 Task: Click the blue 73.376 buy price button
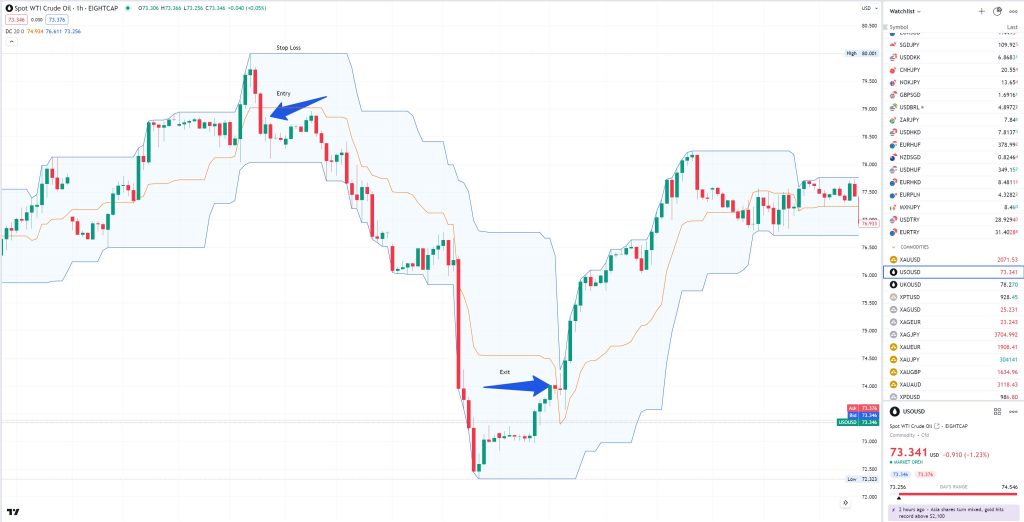57,20
